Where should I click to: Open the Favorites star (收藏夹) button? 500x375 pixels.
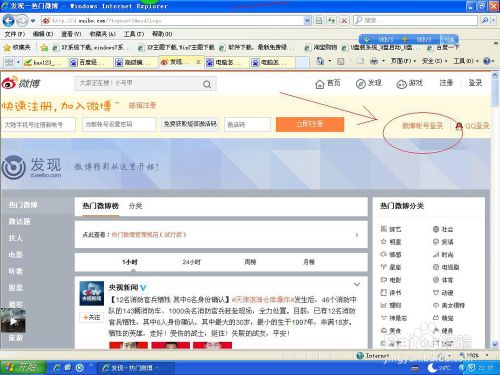[x=17, y=48]
